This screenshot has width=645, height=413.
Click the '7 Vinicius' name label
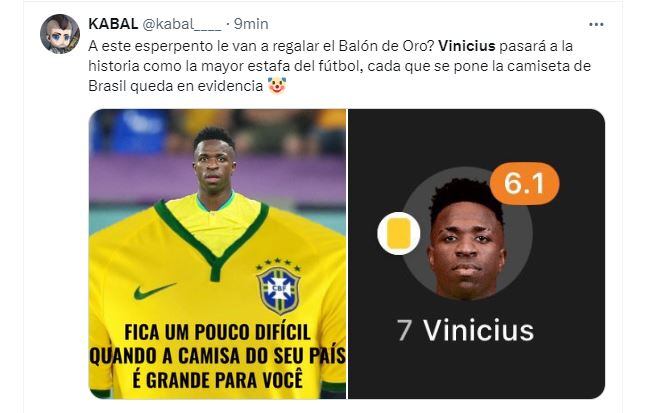tap(465, 330)
